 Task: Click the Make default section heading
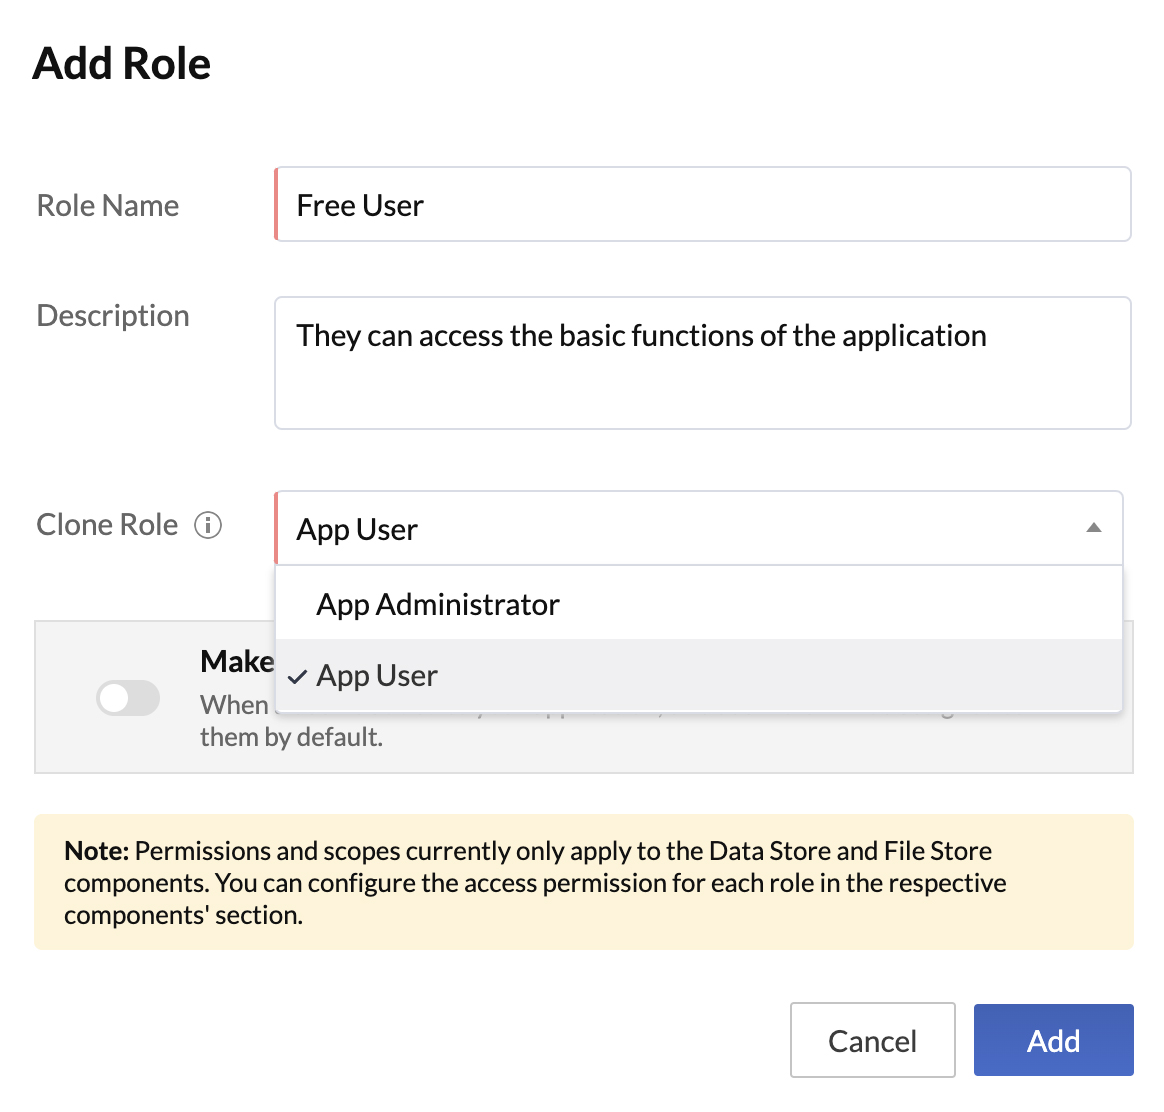pos(237,660)
